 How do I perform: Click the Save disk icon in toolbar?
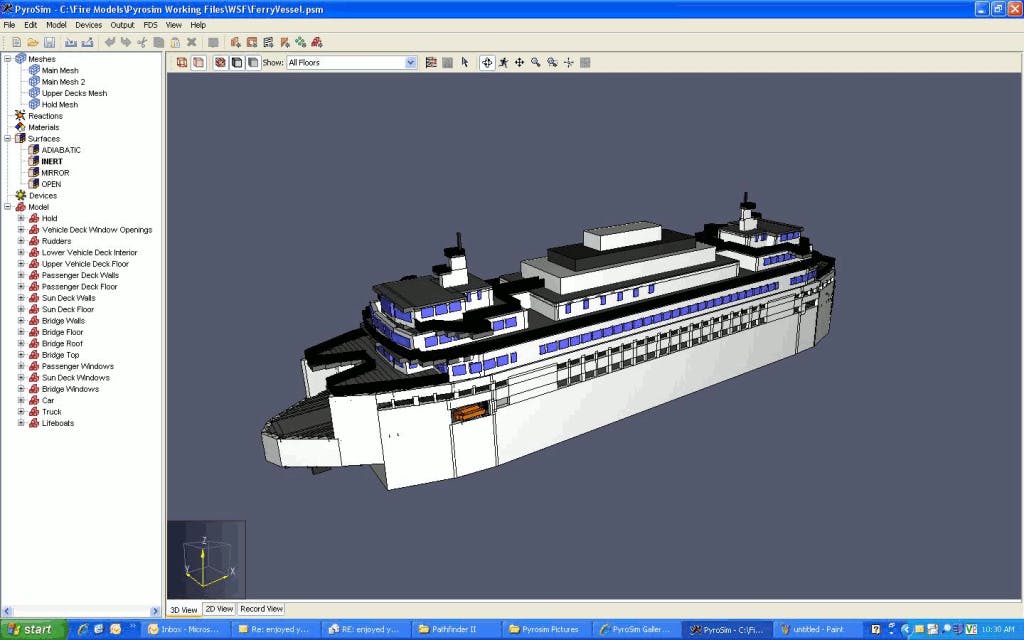(x=48, y=42)
